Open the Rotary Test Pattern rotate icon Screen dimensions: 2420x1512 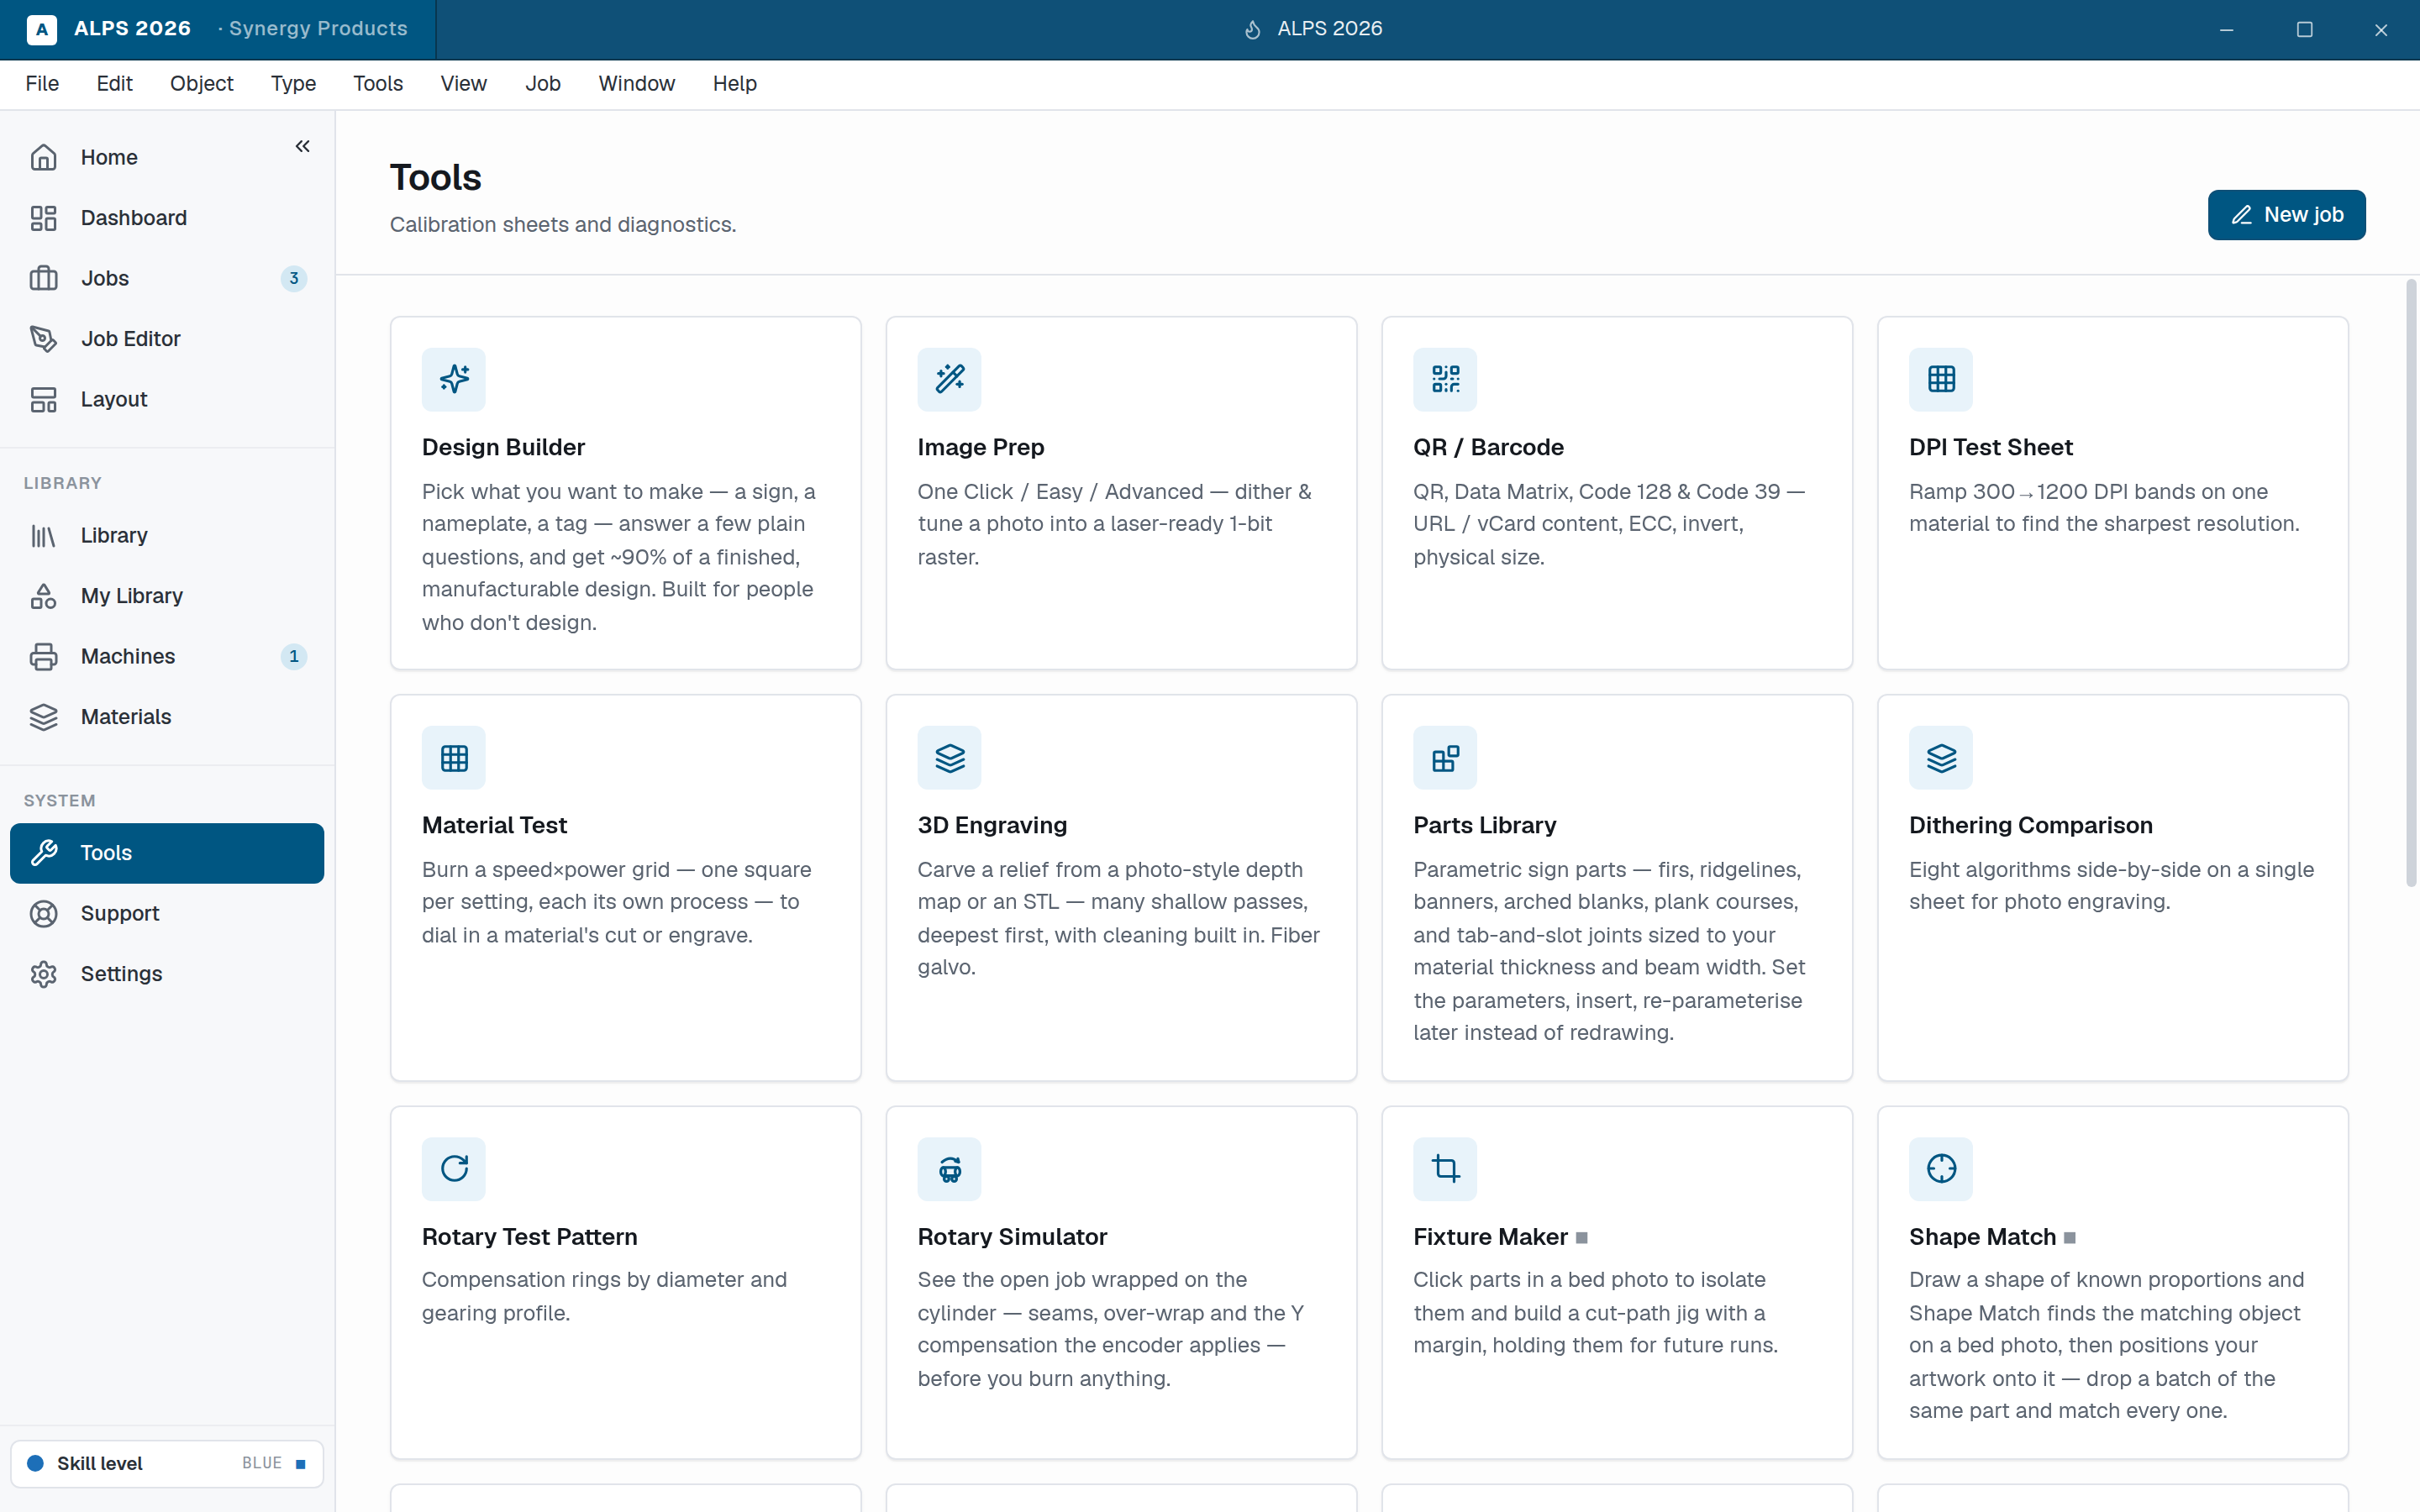(453, 1168)
